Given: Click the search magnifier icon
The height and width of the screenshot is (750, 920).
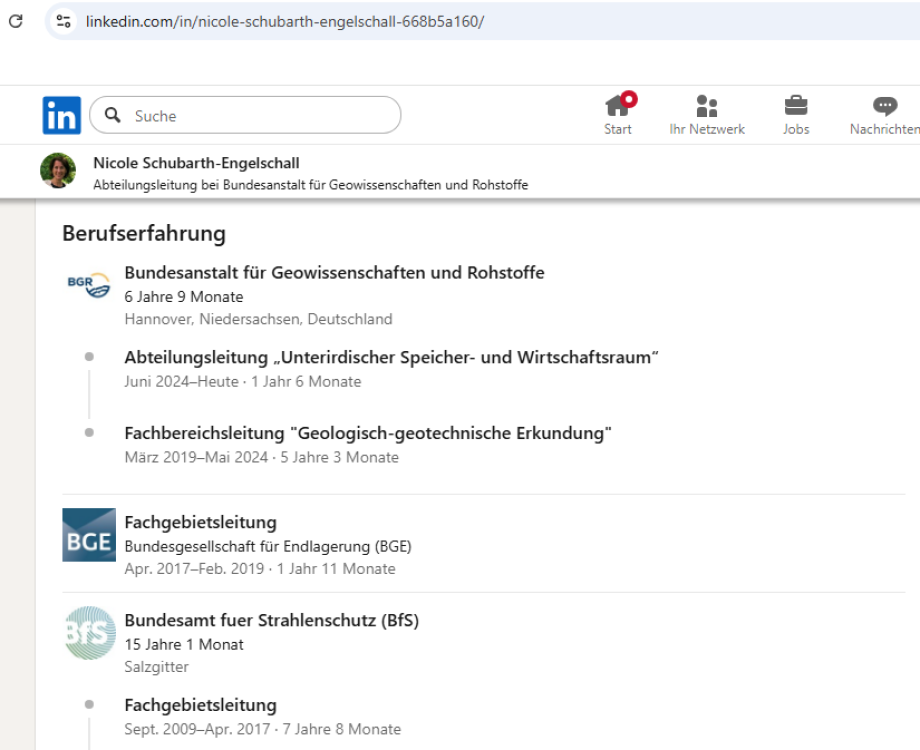Looking at the screenshot, I should coord(113,115).
